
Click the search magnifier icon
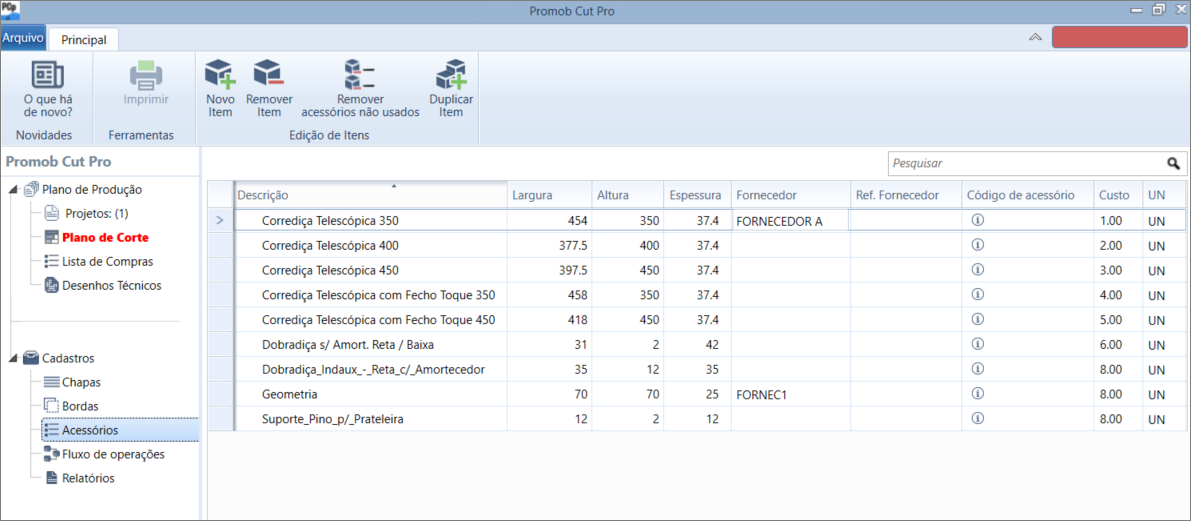click(x=1174, y=163)
